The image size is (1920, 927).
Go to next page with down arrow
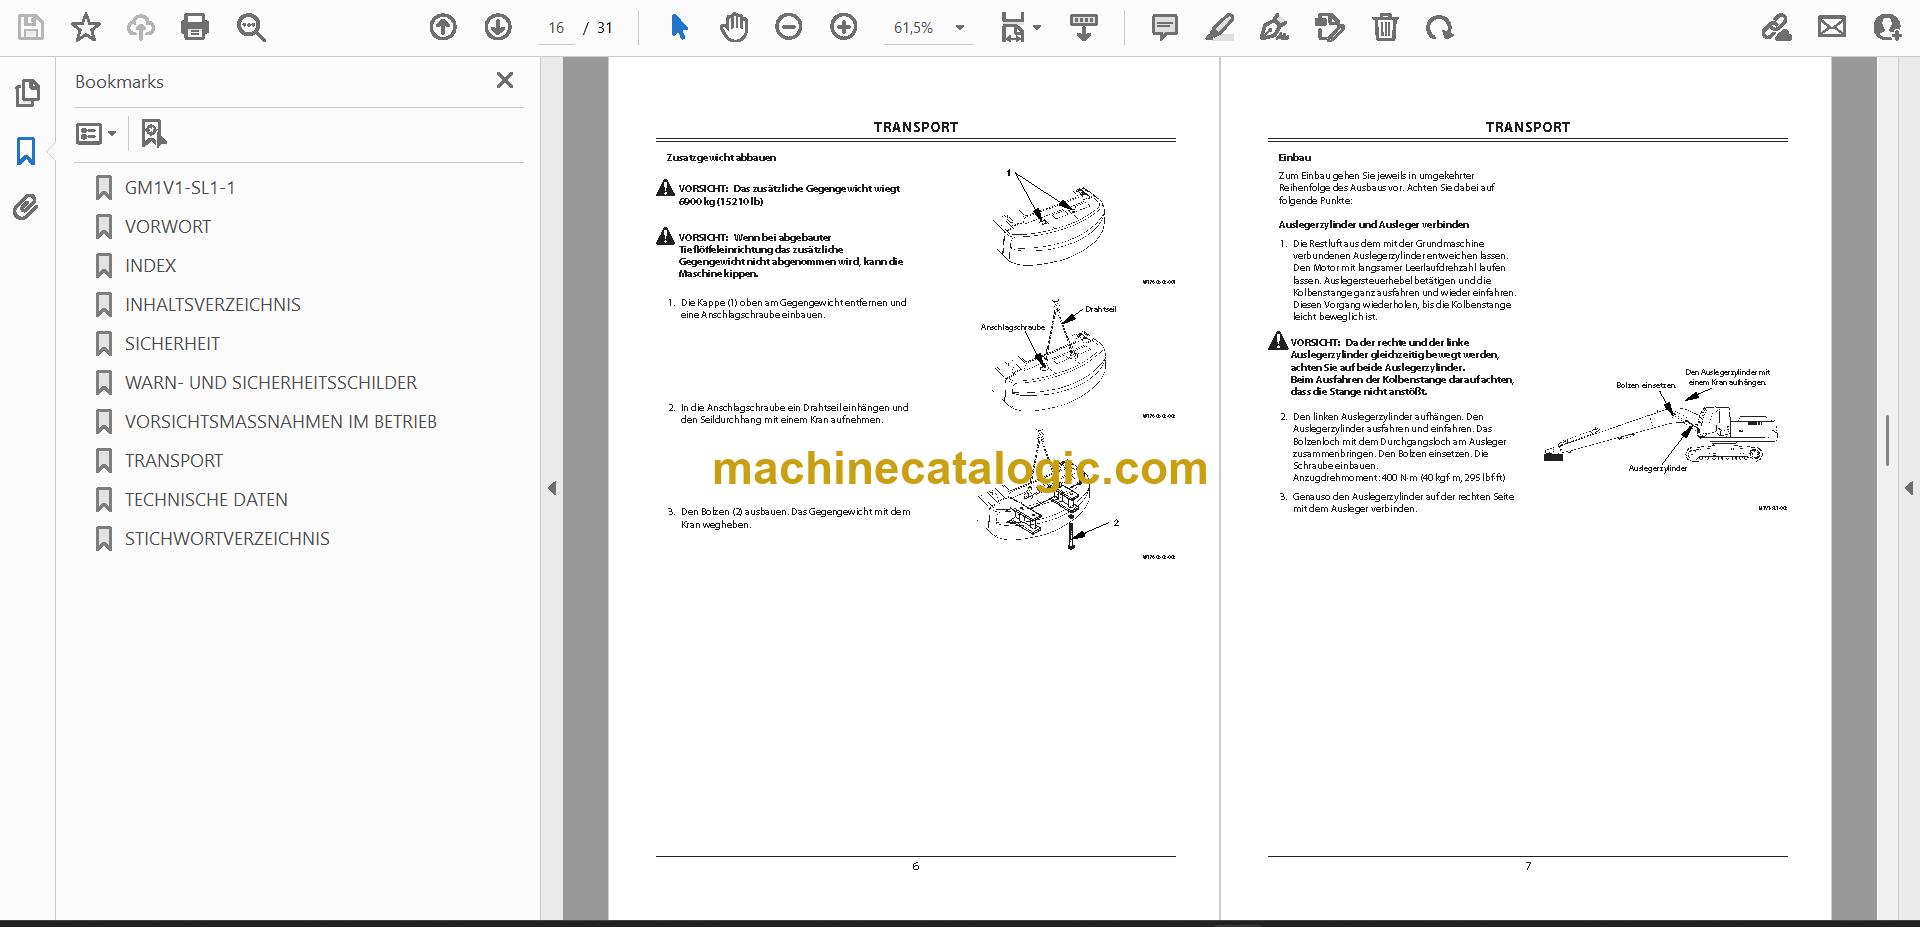point(498,27)
